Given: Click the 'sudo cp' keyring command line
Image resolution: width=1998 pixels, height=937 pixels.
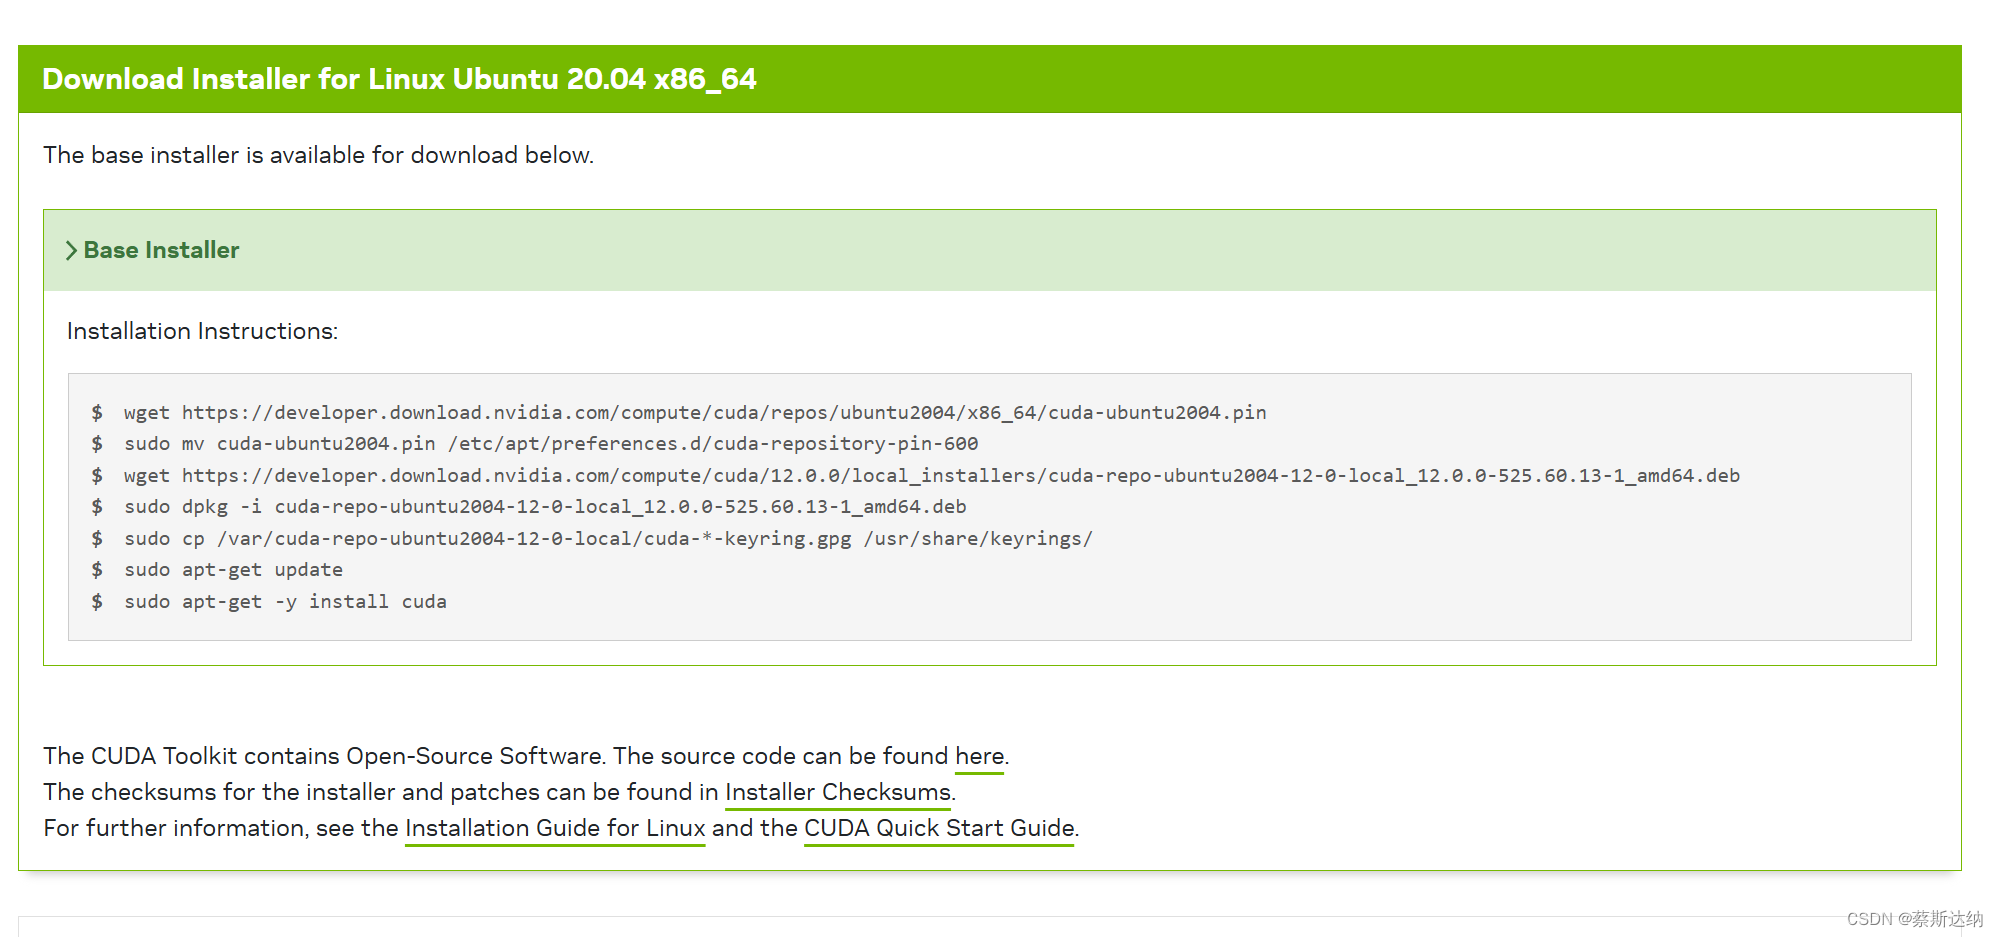Looking at the screenshot, I should 608,539.
